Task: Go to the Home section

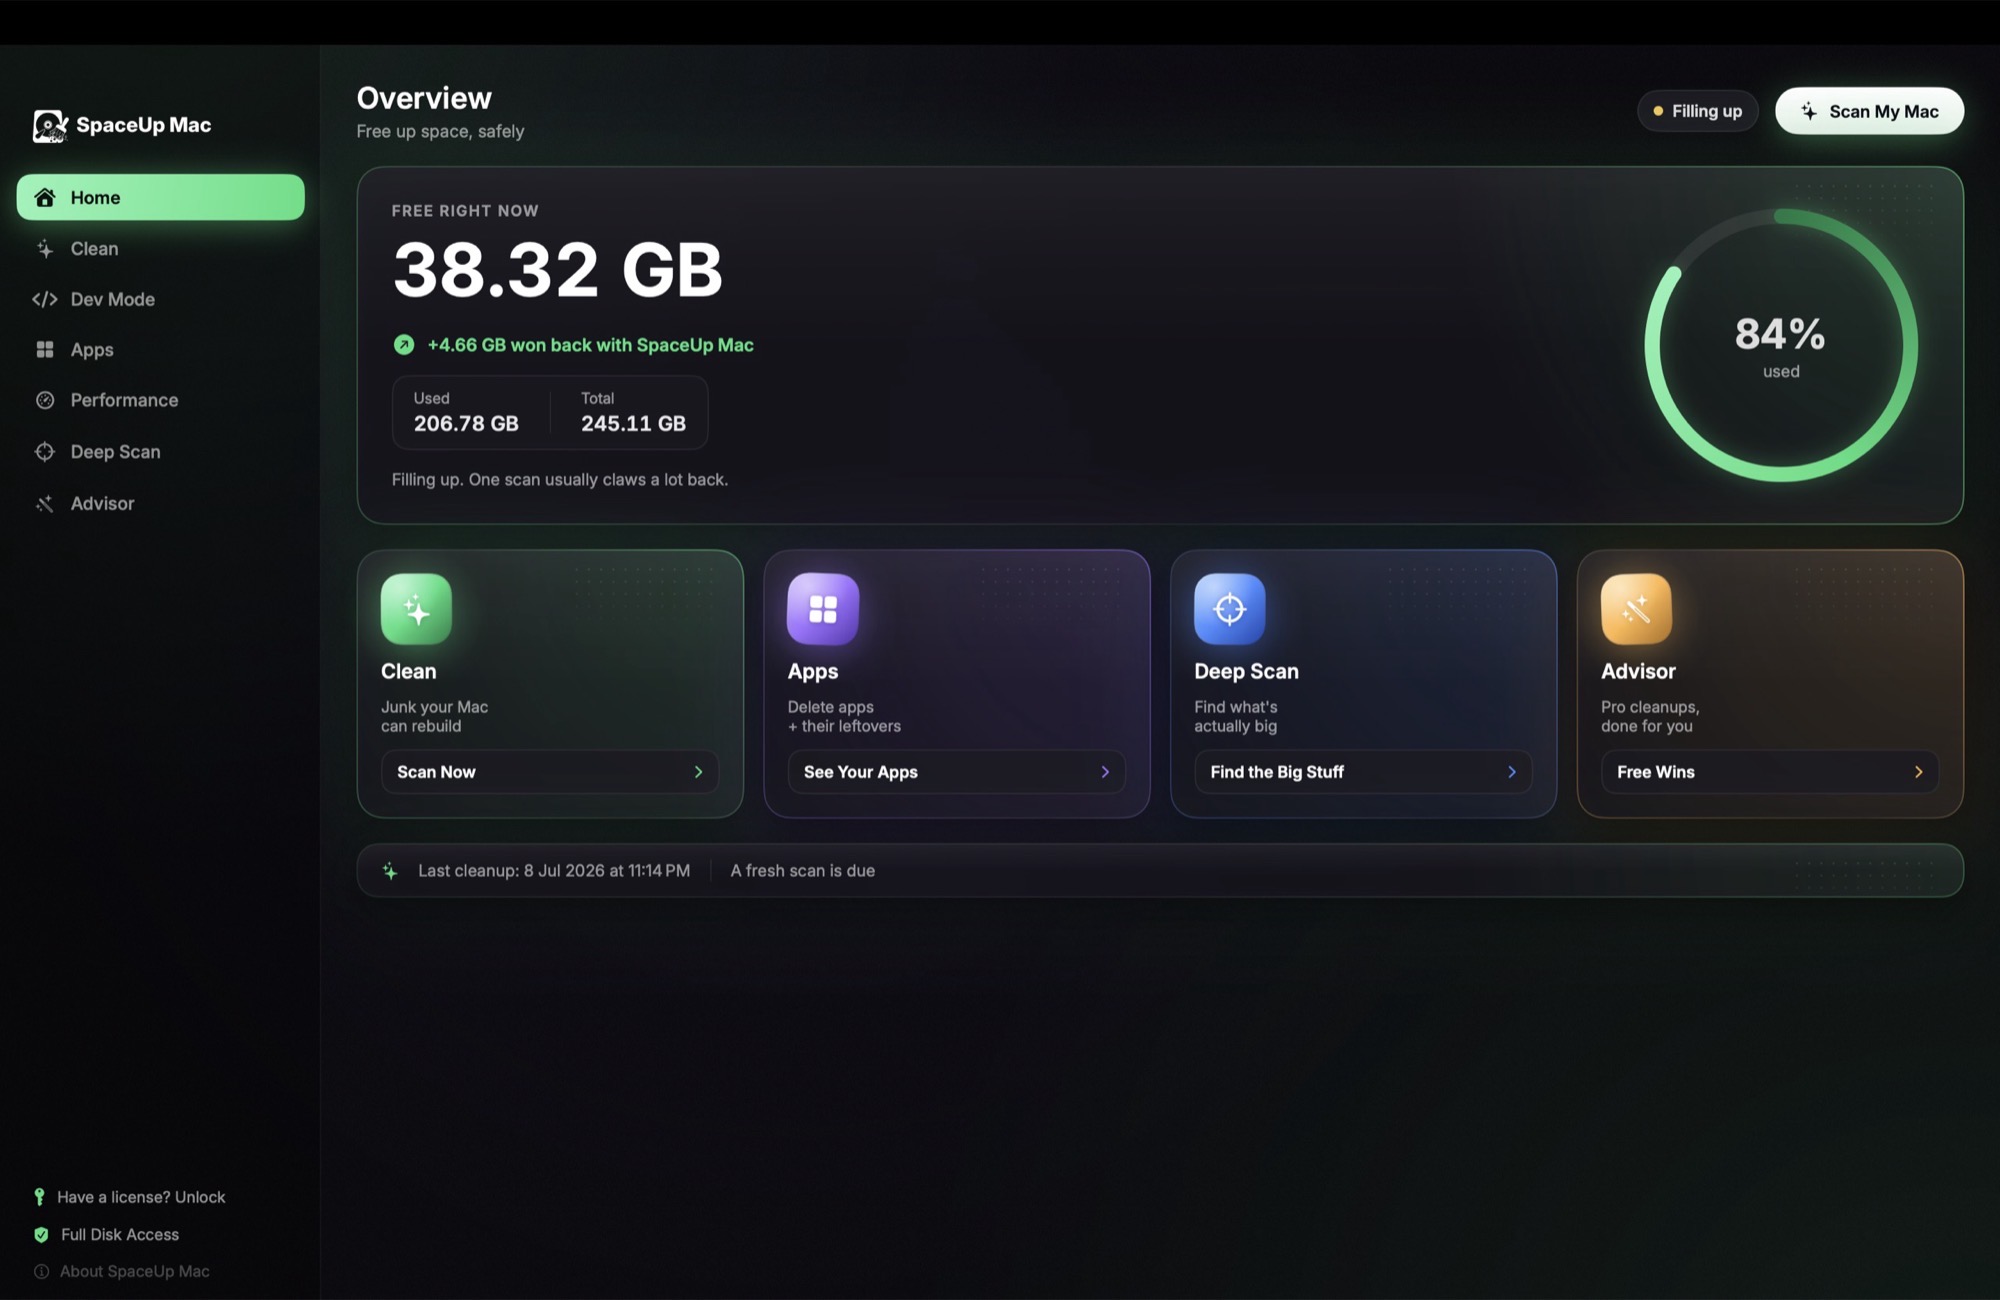Action: pyautogui.click(x=160, y=198)
